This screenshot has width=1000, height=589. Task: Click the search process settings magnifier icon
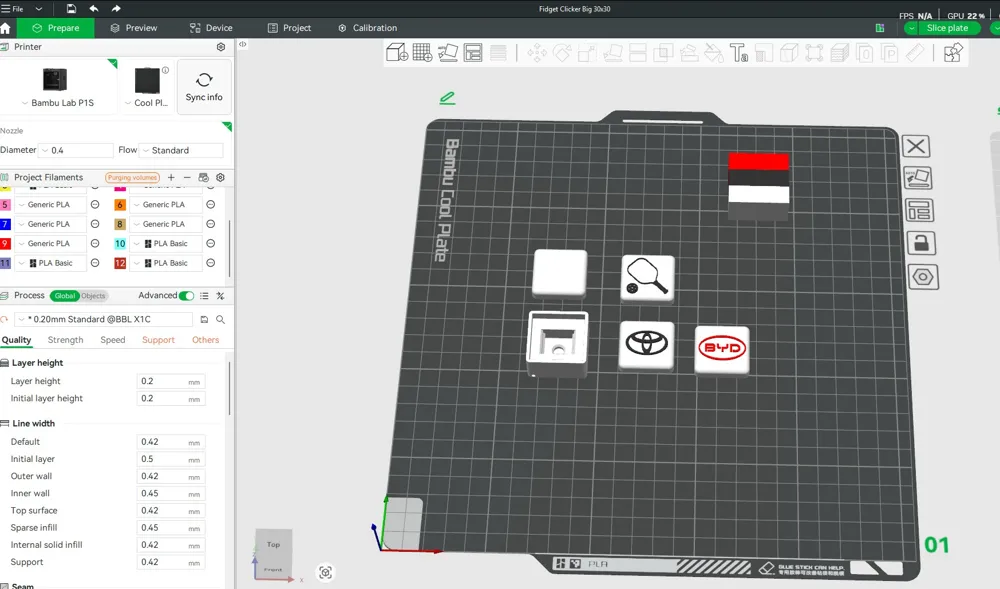220,319
